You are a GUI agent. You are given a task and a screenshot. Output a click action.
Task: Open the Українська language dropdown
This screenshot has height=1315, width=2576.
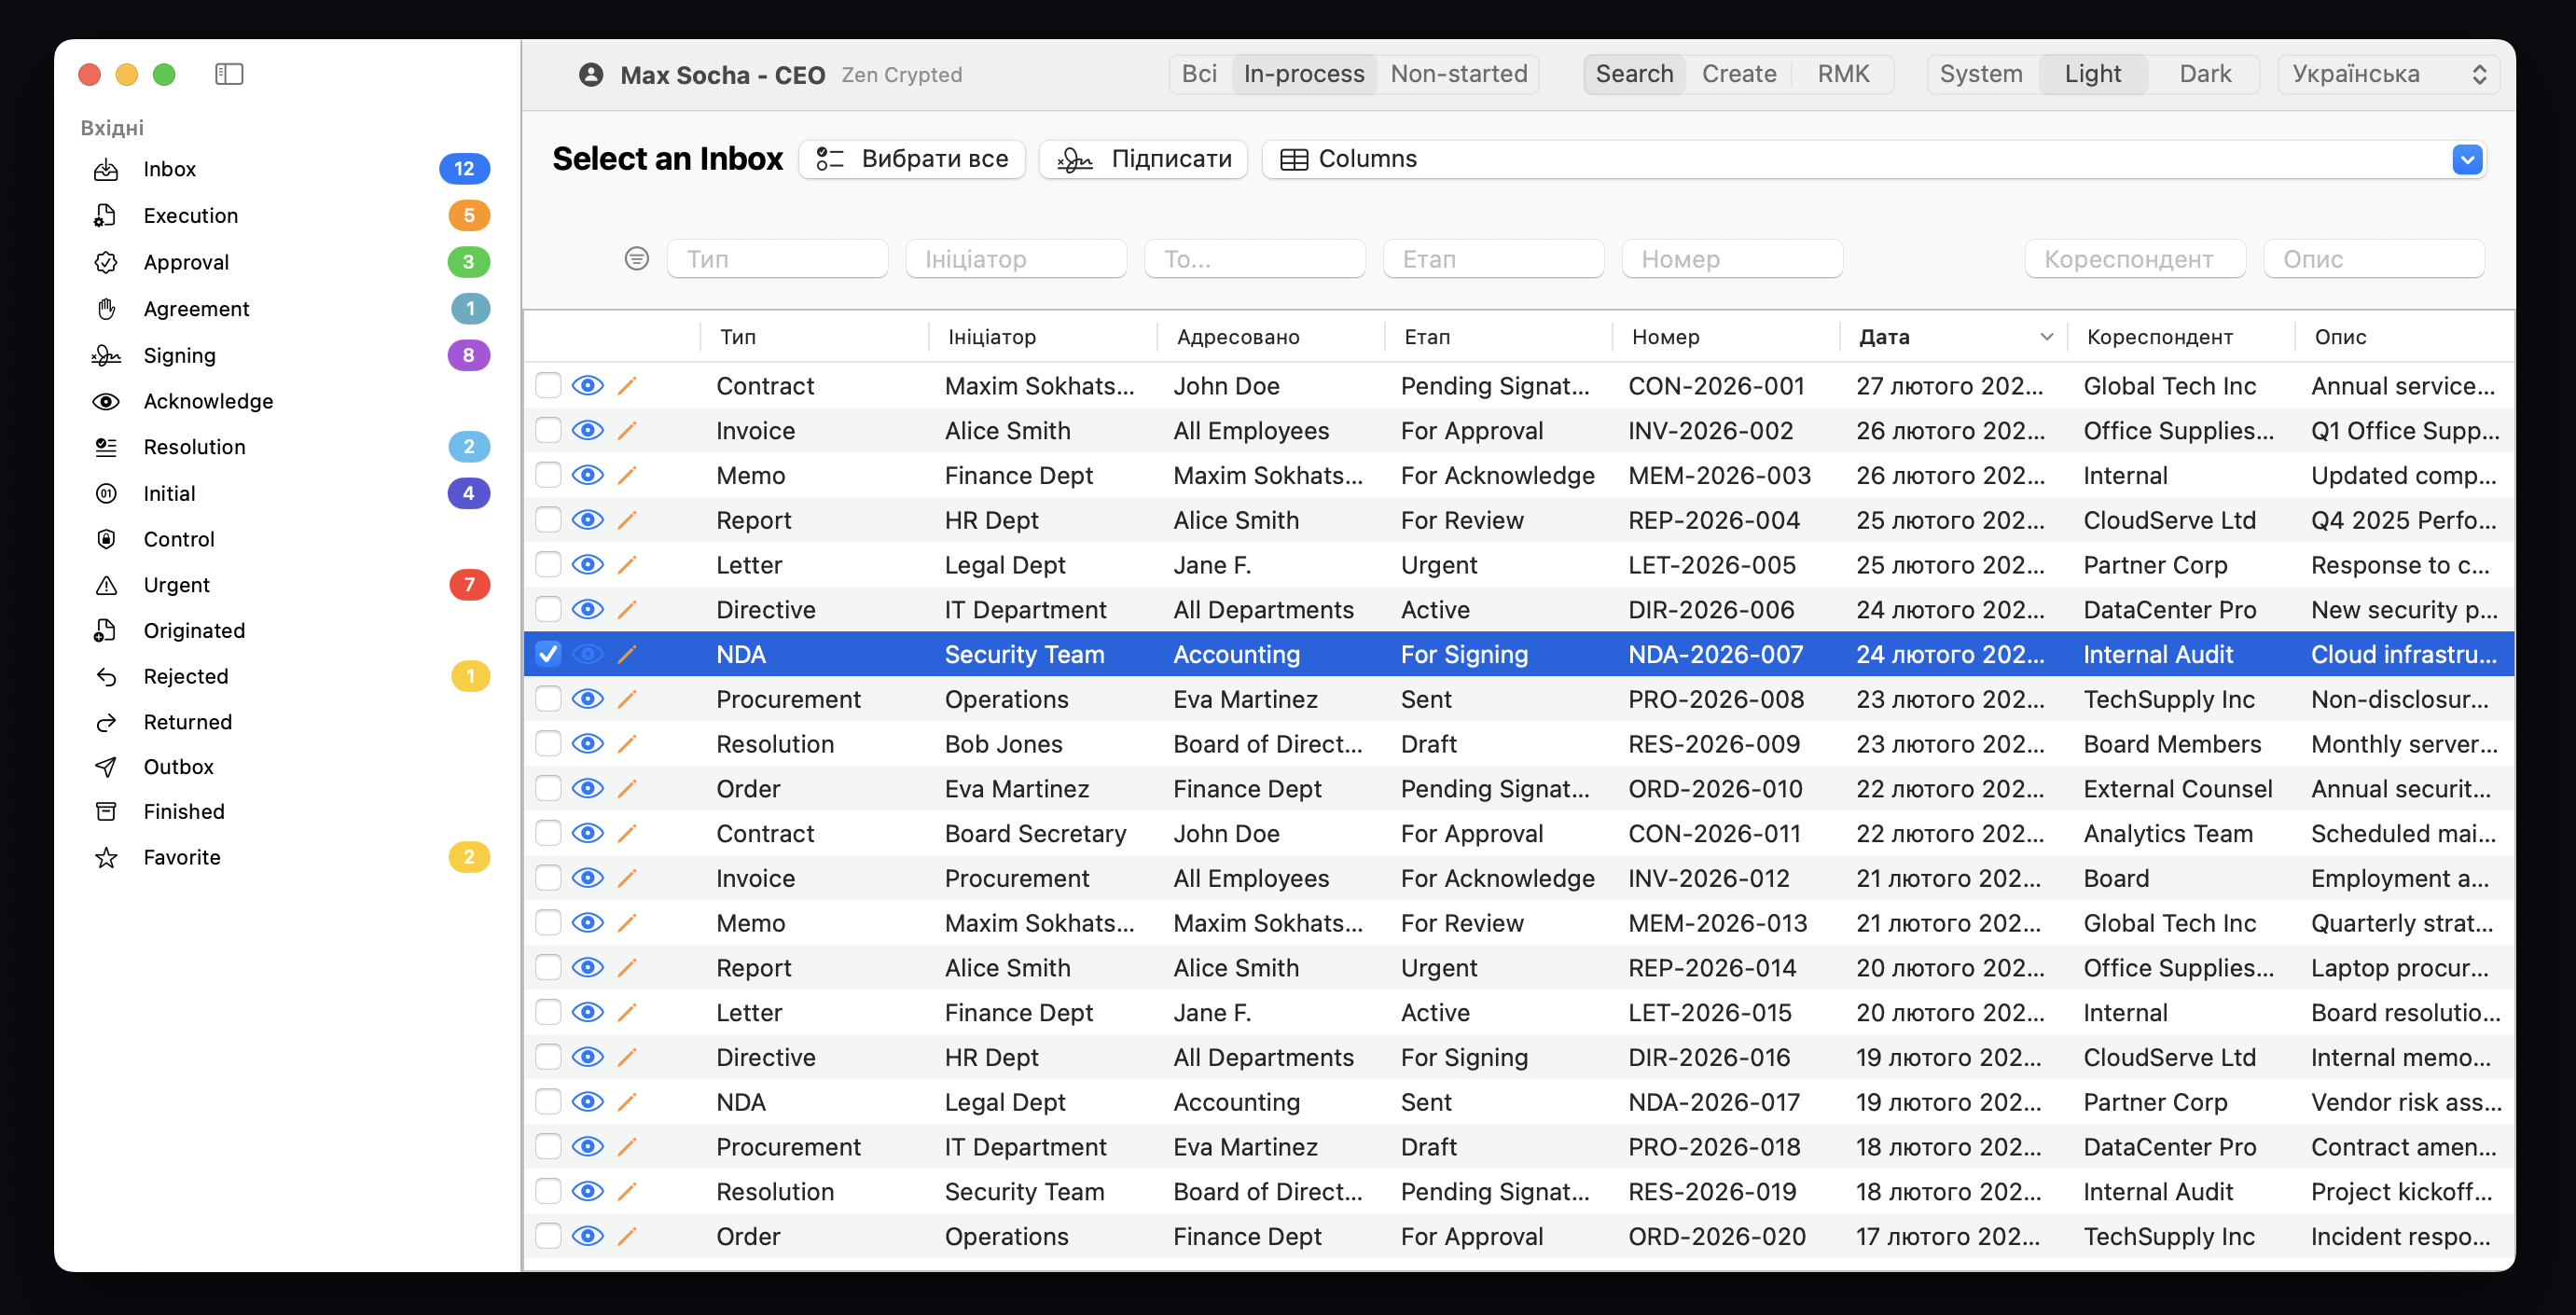2388,74
